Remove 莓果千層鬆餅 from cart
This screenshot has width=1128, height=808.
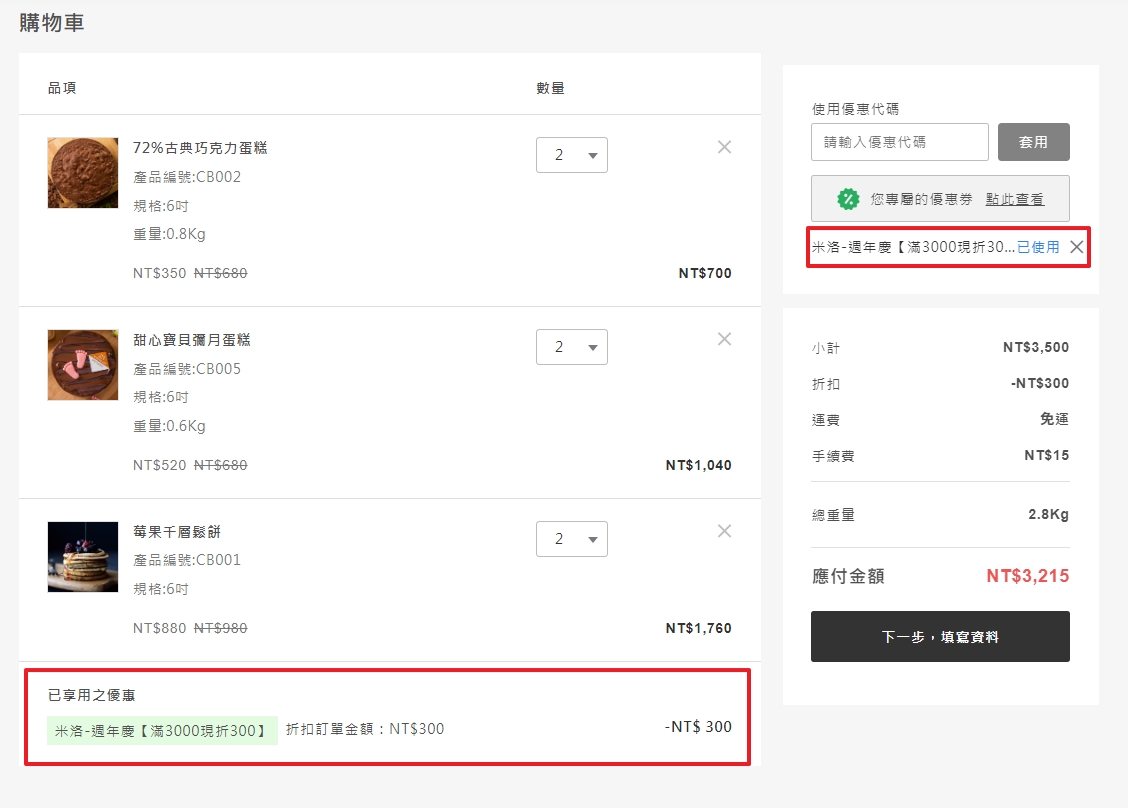tap(724, 531)
